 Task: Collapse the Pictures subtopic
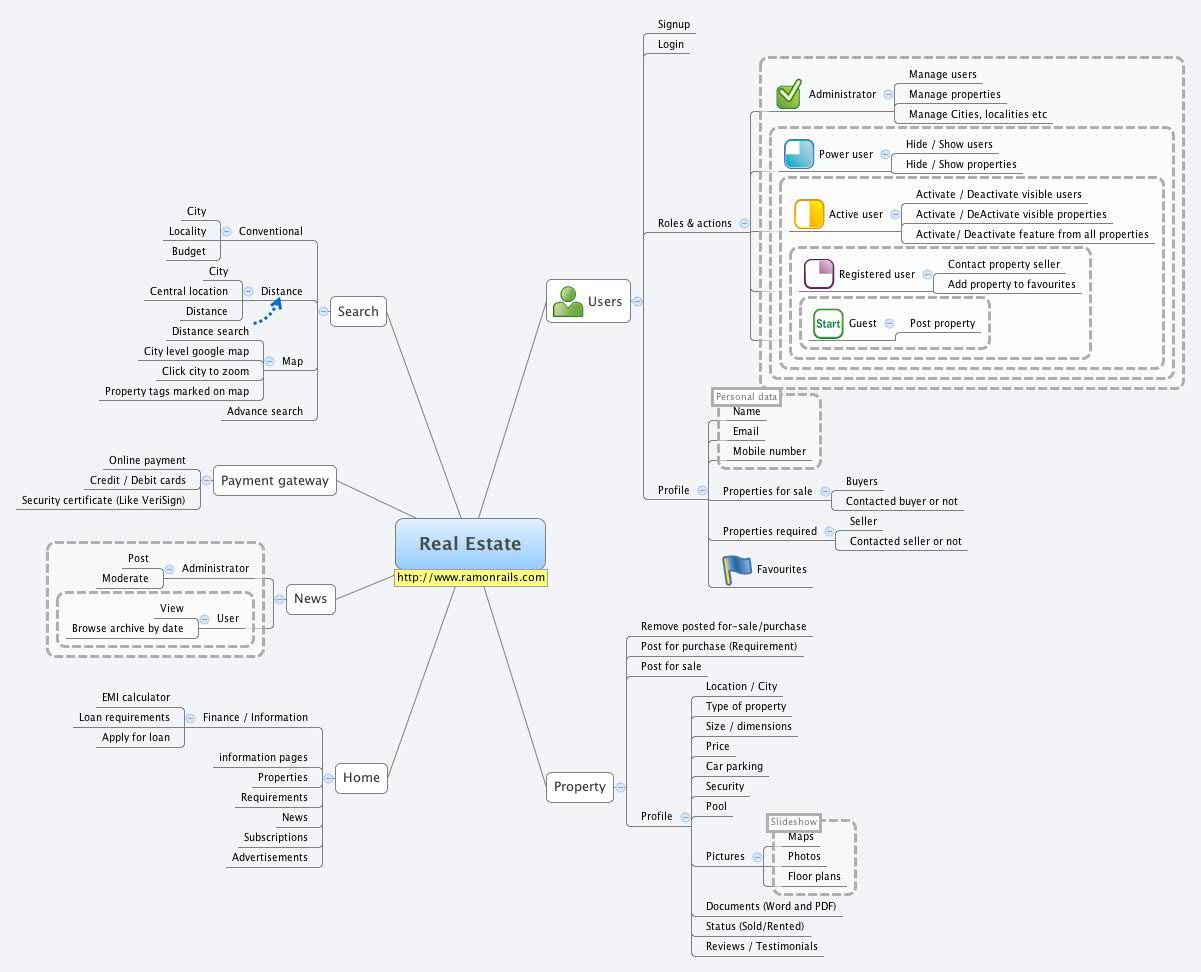click(757, 857)
